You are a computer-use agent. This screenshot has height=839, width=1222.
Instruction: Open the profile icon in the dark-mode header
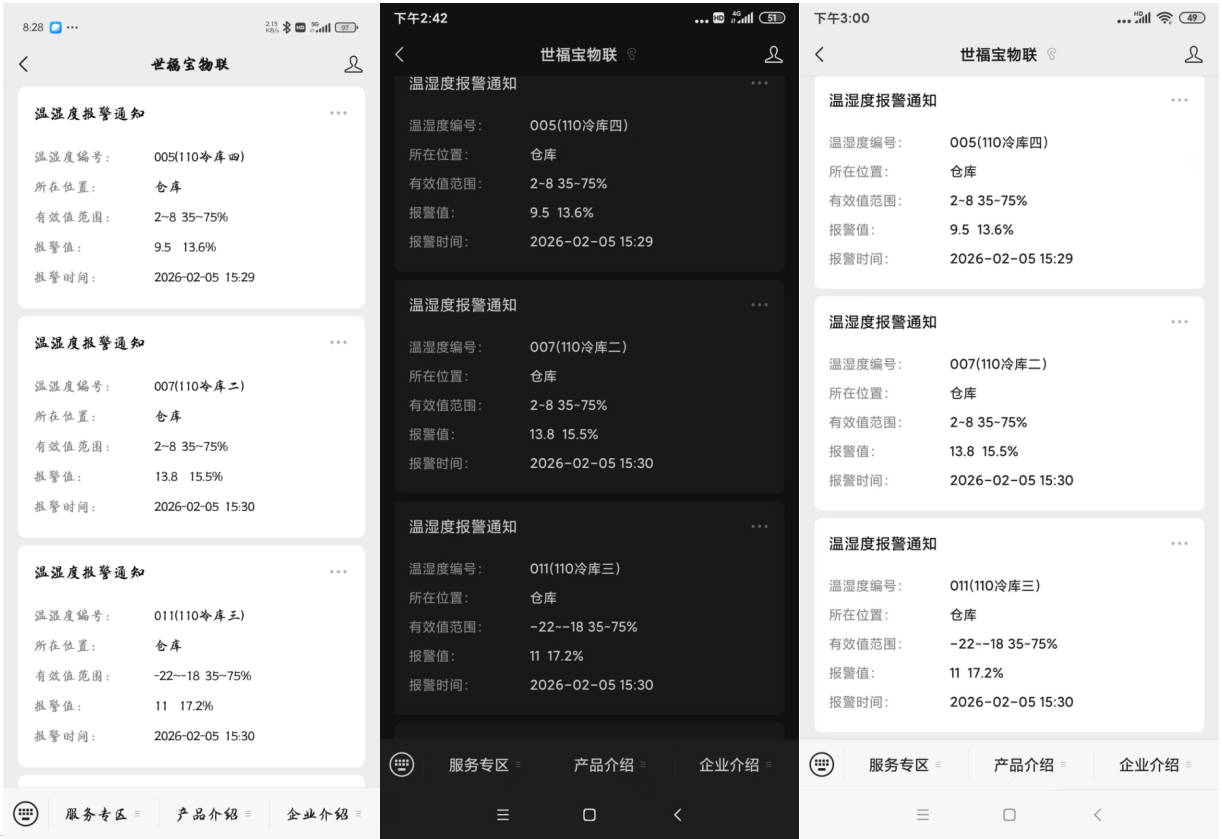[x=773, y=55]
